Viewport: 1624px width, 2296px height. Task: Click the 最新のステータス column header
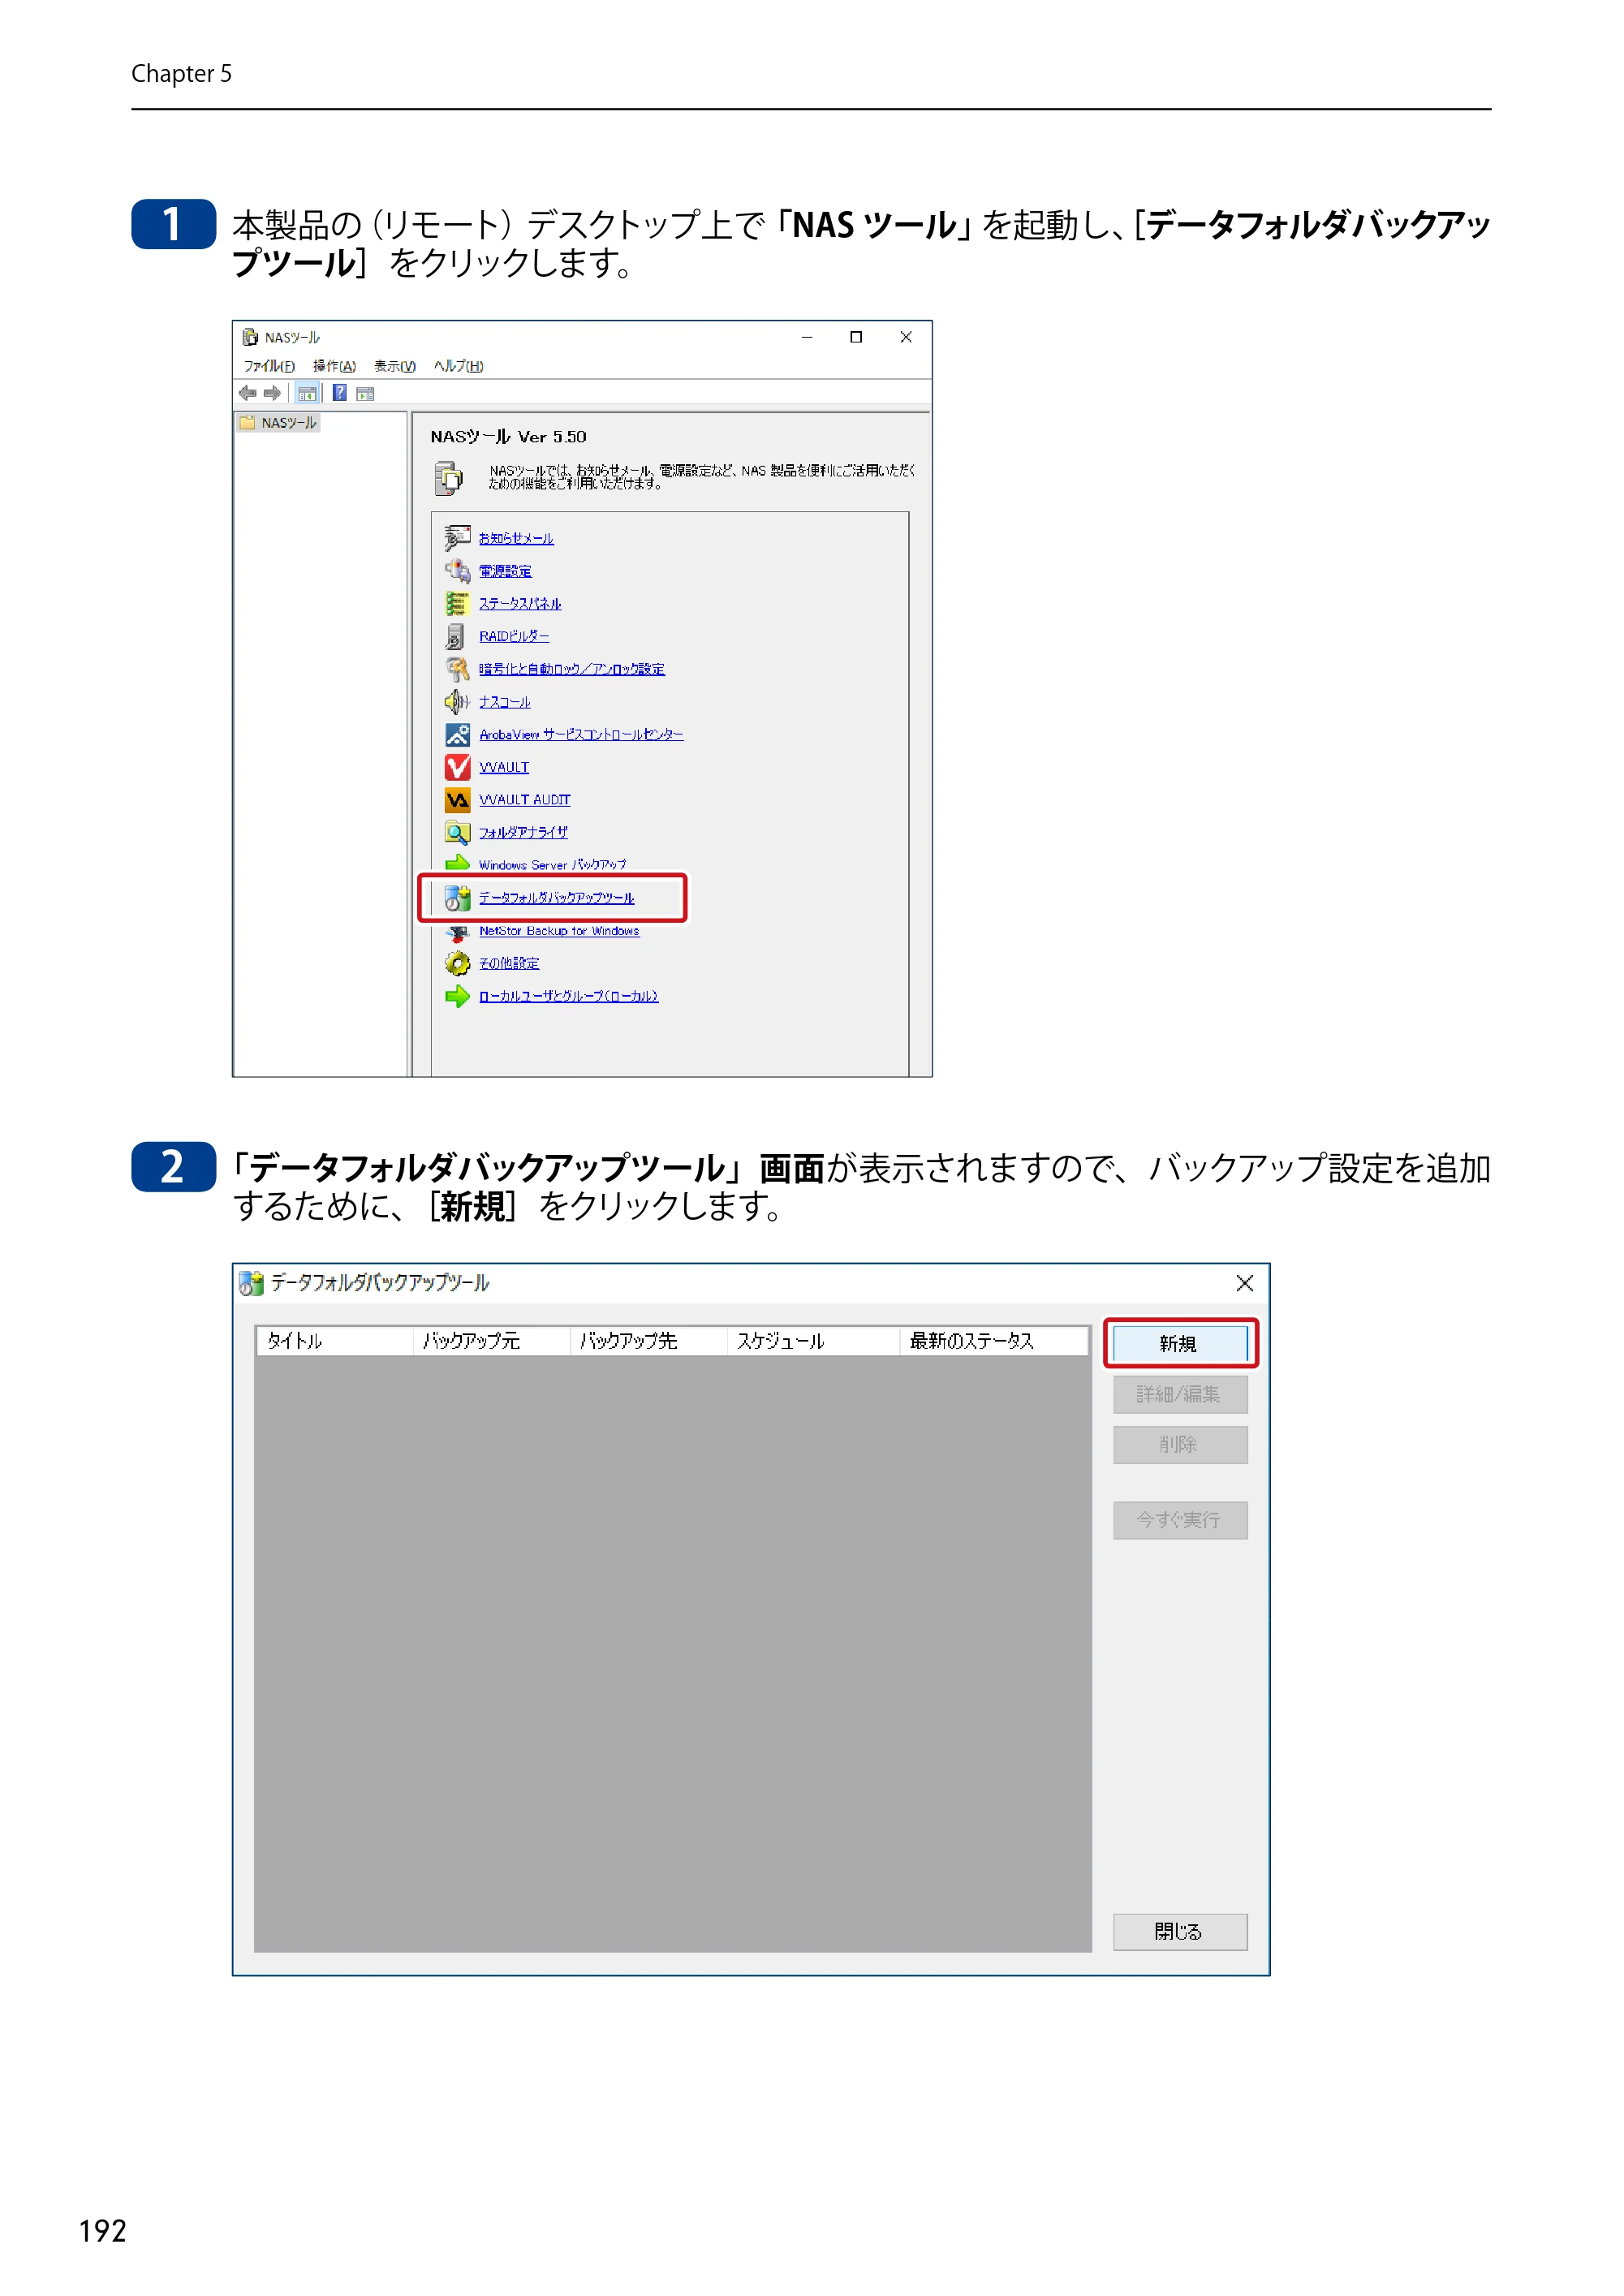tap(995, 1341)
